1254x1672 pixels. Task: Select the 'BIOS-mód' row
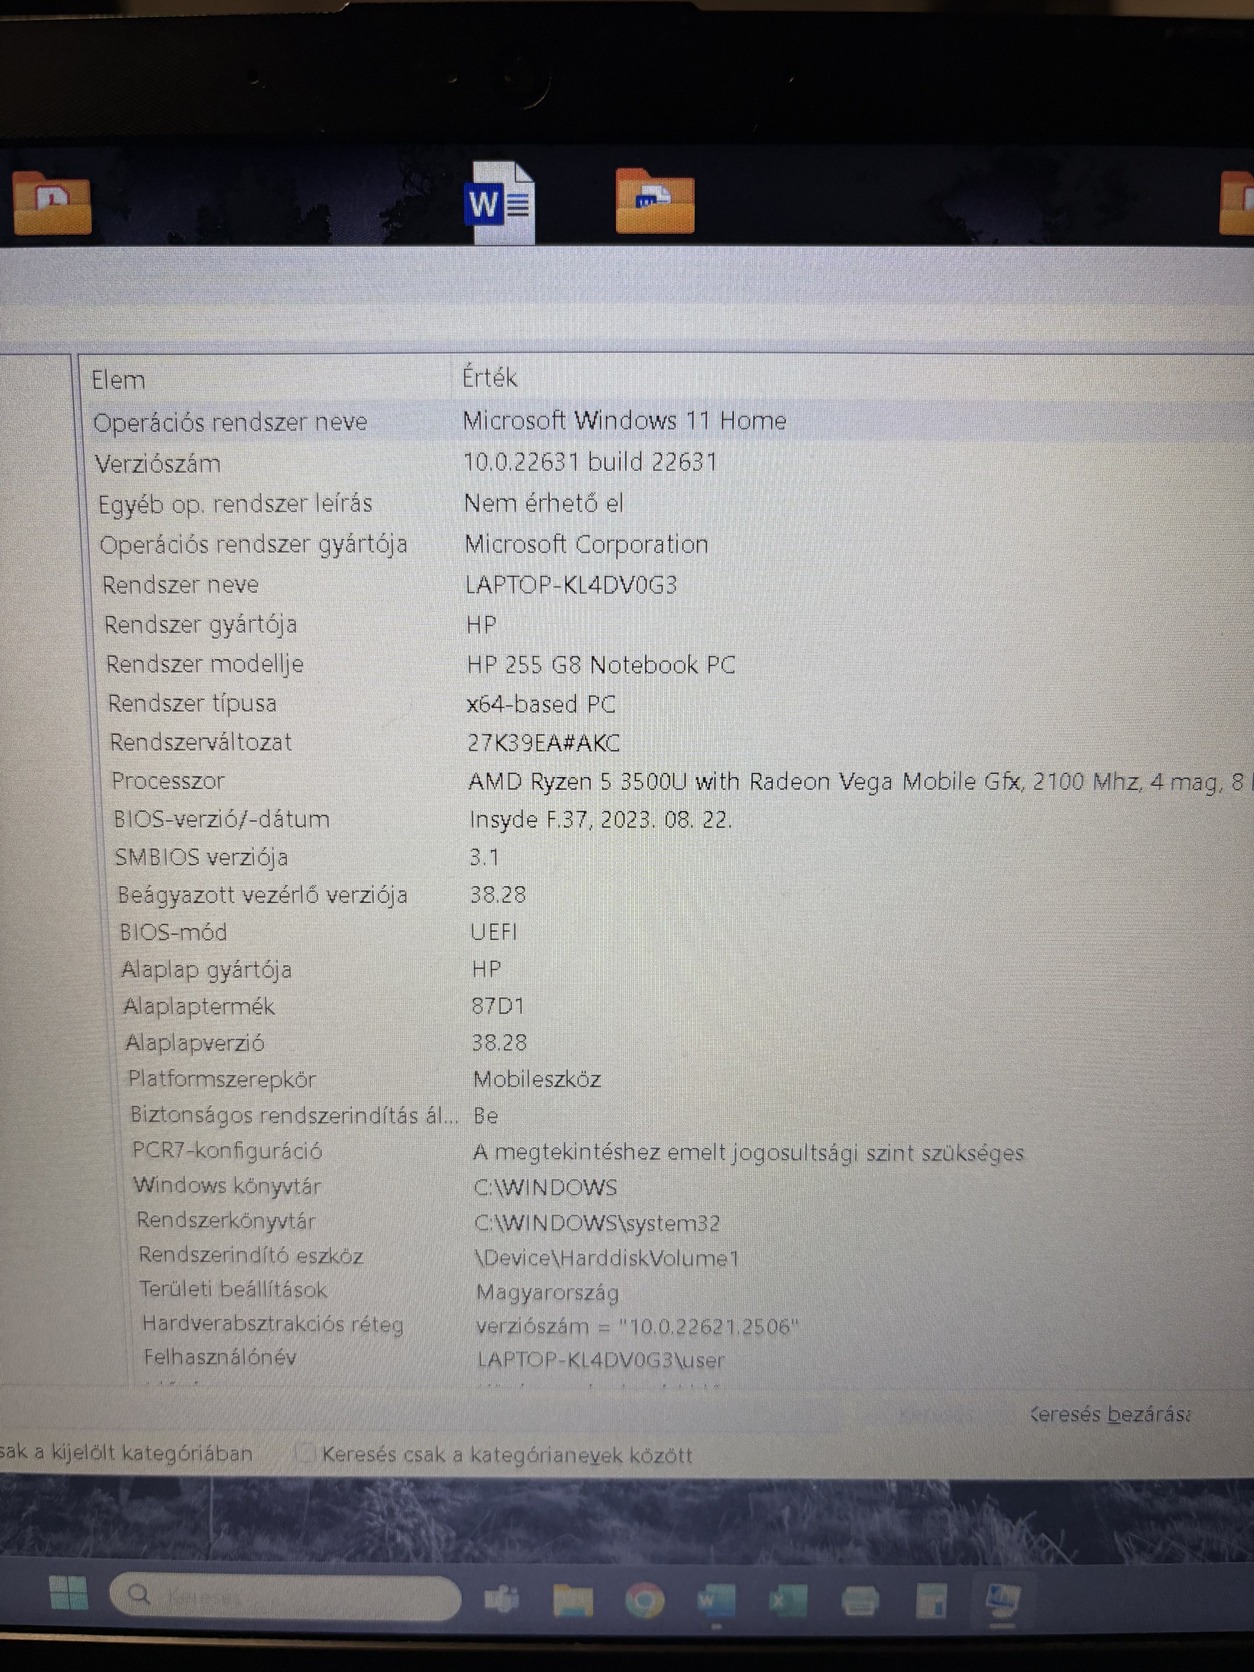[668, 932]
